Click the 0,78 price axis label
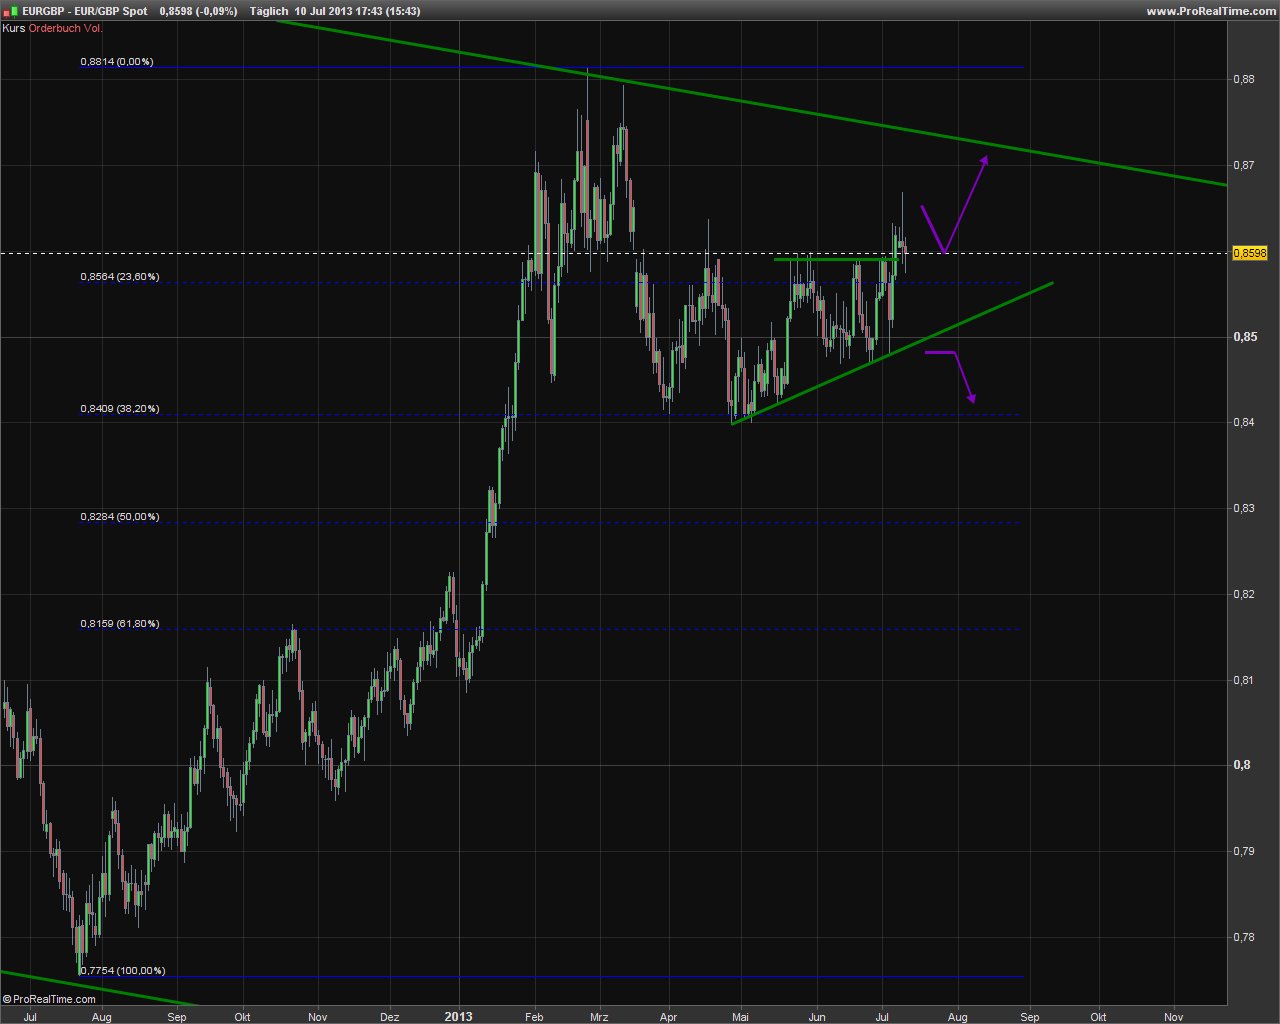 (1242, 937)
